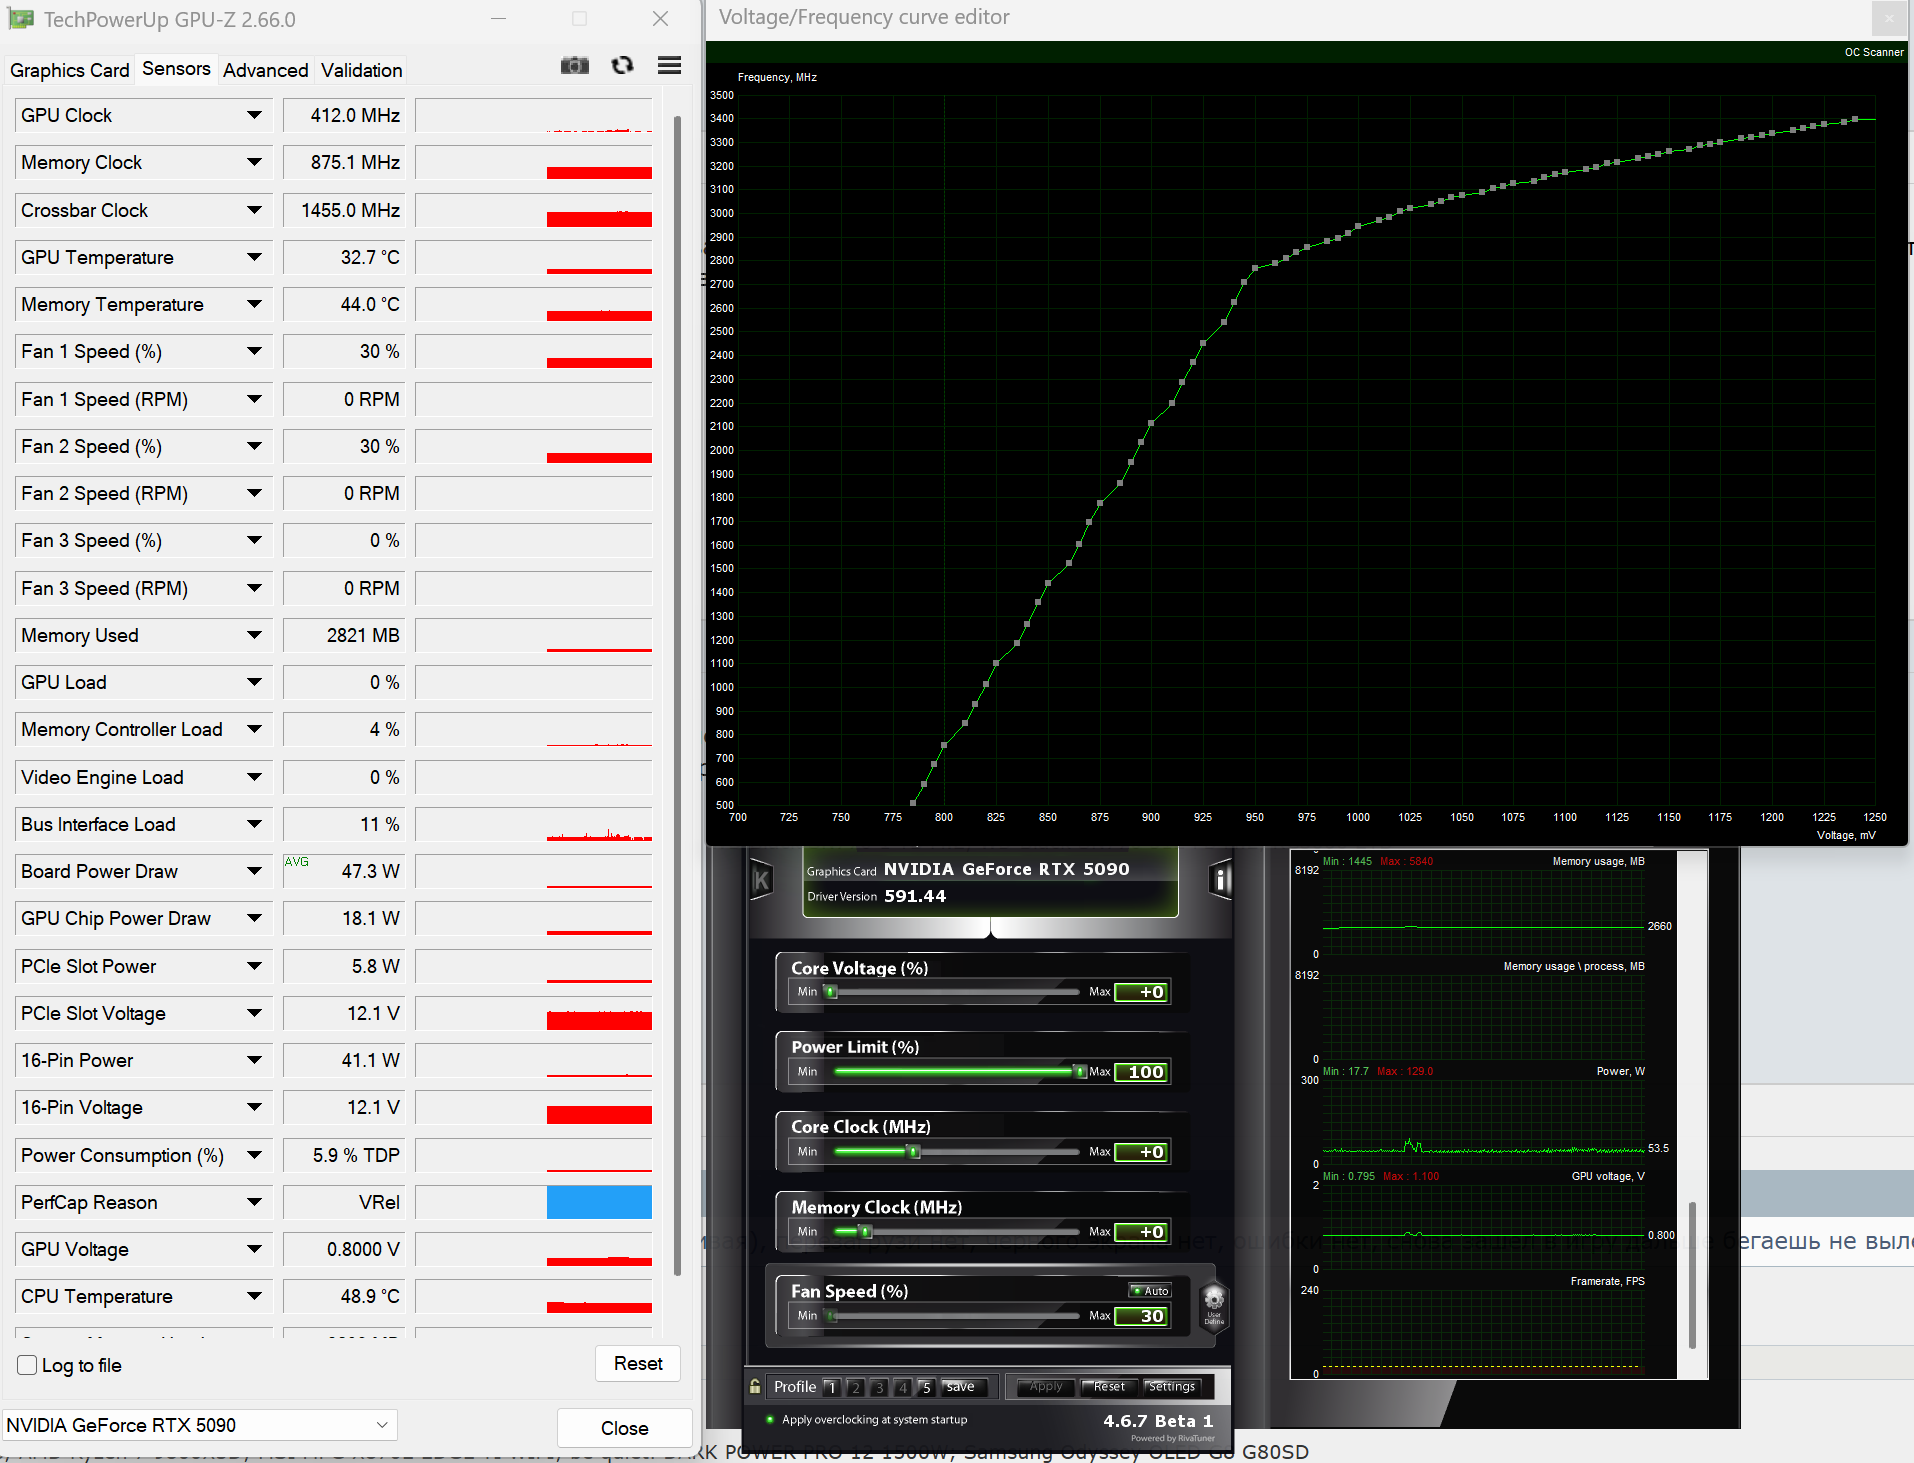Click the Afterburner profile lock icon

pyautogui.click(x=755, y=1386)
